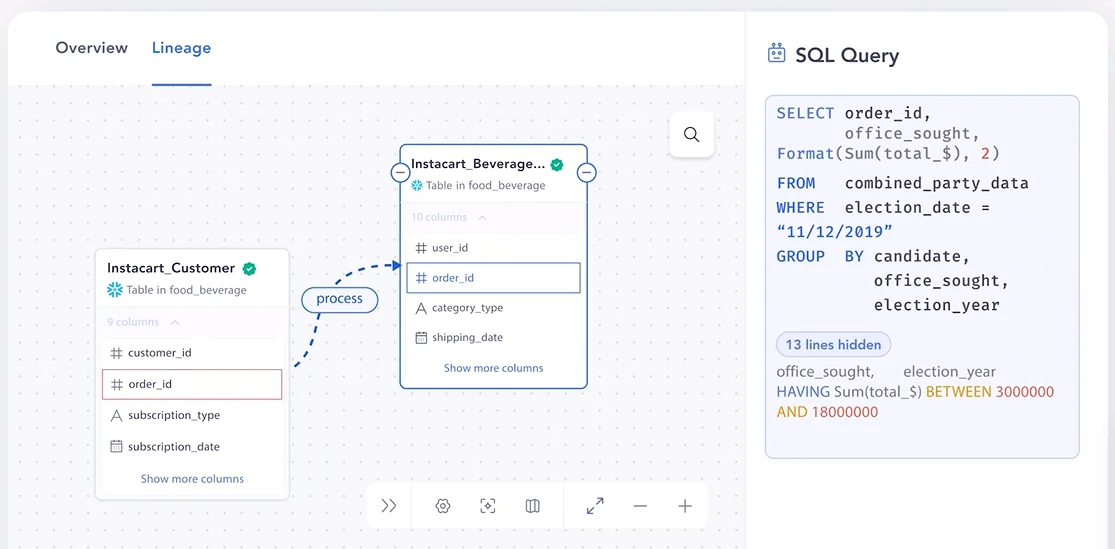Screen dimensions: 1115x549
Task: Zoom in with the plus icon
Action: [685, 506]
